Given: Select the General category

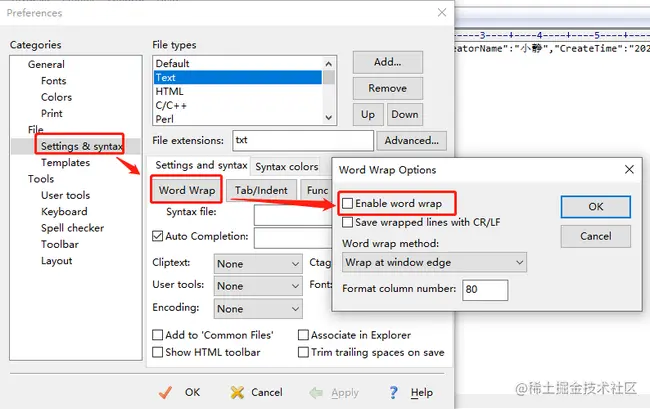Looking at the screenshot, I should pos(46,64).
